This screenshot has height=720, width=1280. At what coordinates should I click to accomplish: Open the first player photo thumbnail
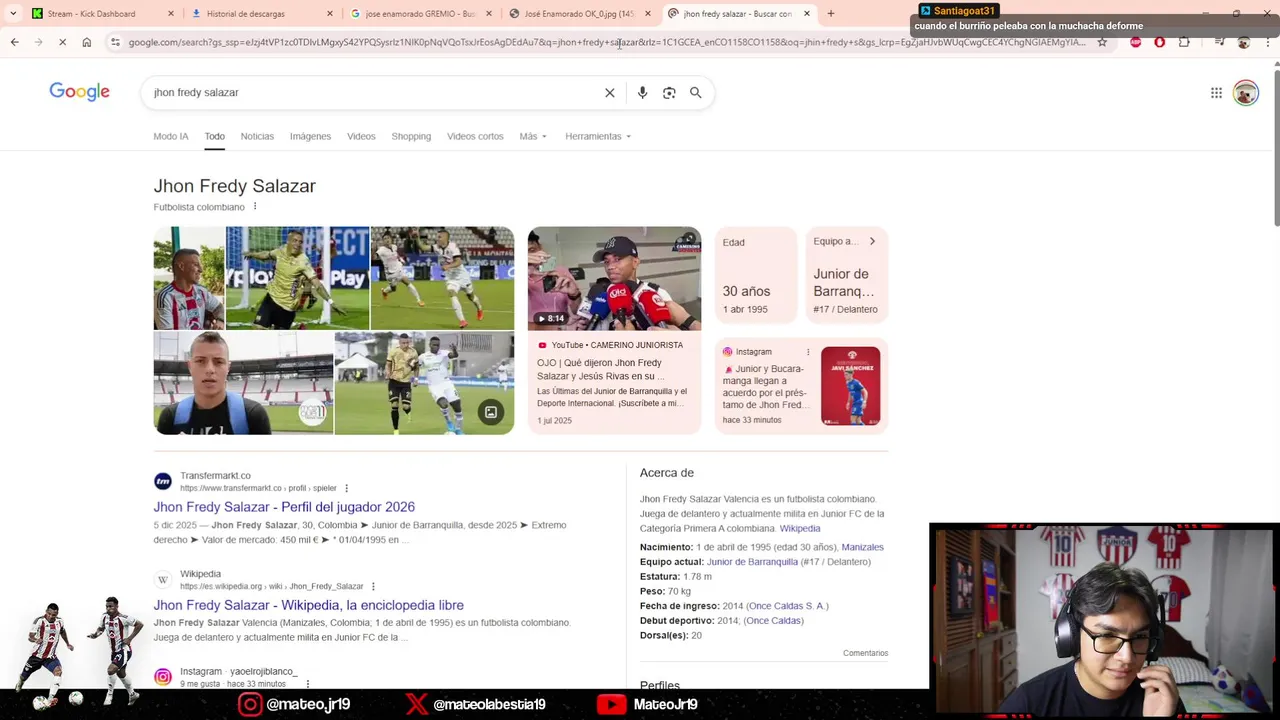pos(189,278)
